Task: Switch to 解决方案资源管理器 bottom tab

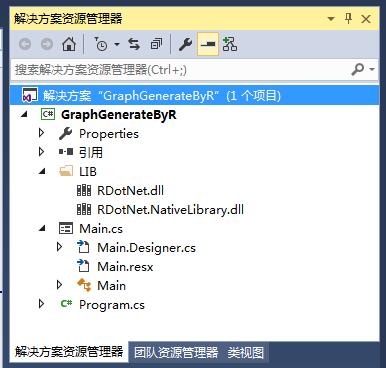Action: coord(69,352)
